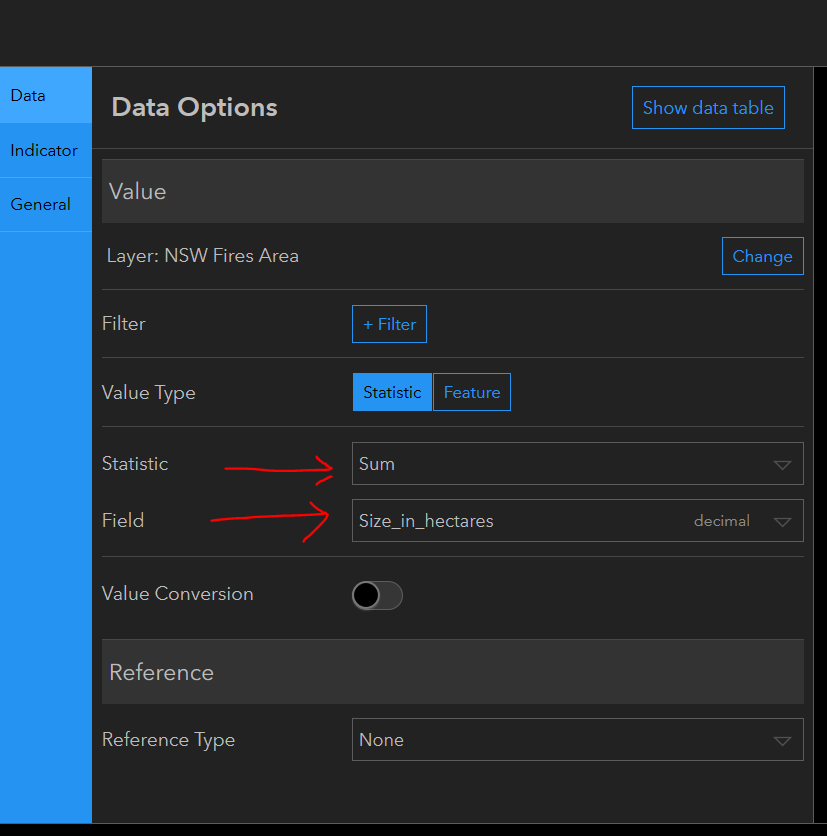The image size is (827, 836).
Task: Click the decimal type label in Field
Action: tap(722, 521)
